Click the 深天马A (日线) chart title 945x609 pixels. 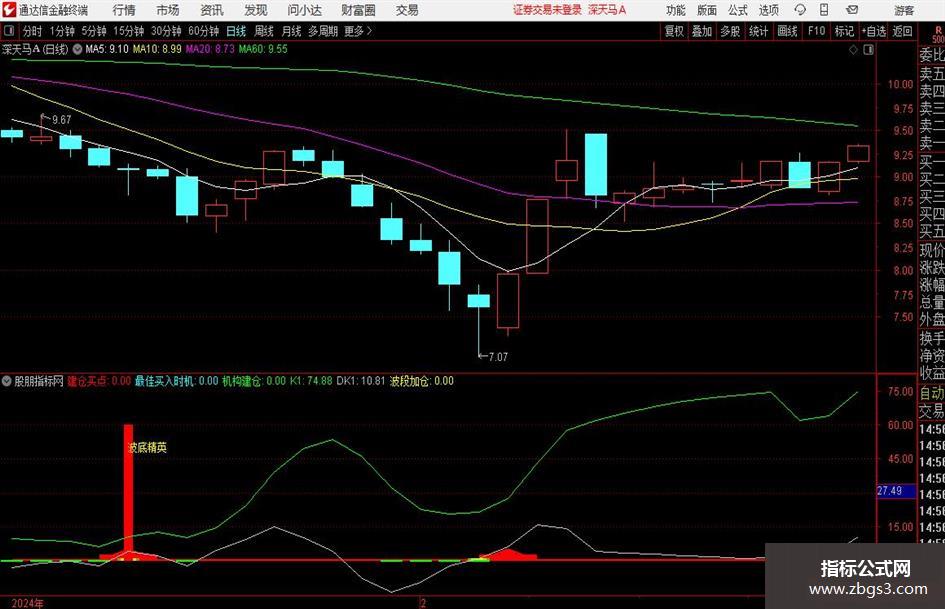35,49
